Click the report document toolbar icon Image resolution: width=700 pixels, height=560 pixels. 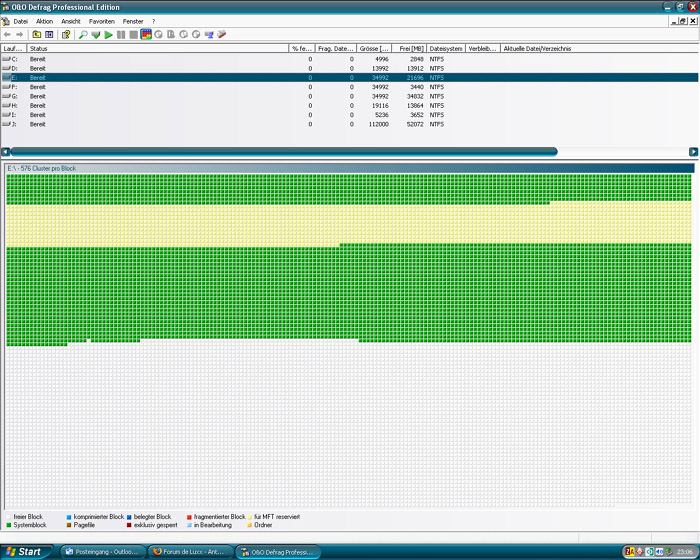[171, 34]
